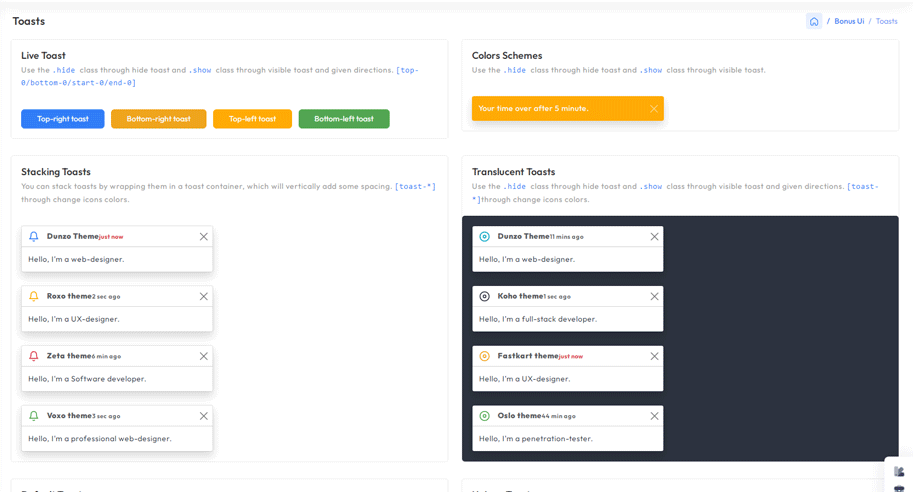Close the translucent Koho theme toast
Image resolution: width=913 pixels, height=492 pixels.
tap(655, 297)
